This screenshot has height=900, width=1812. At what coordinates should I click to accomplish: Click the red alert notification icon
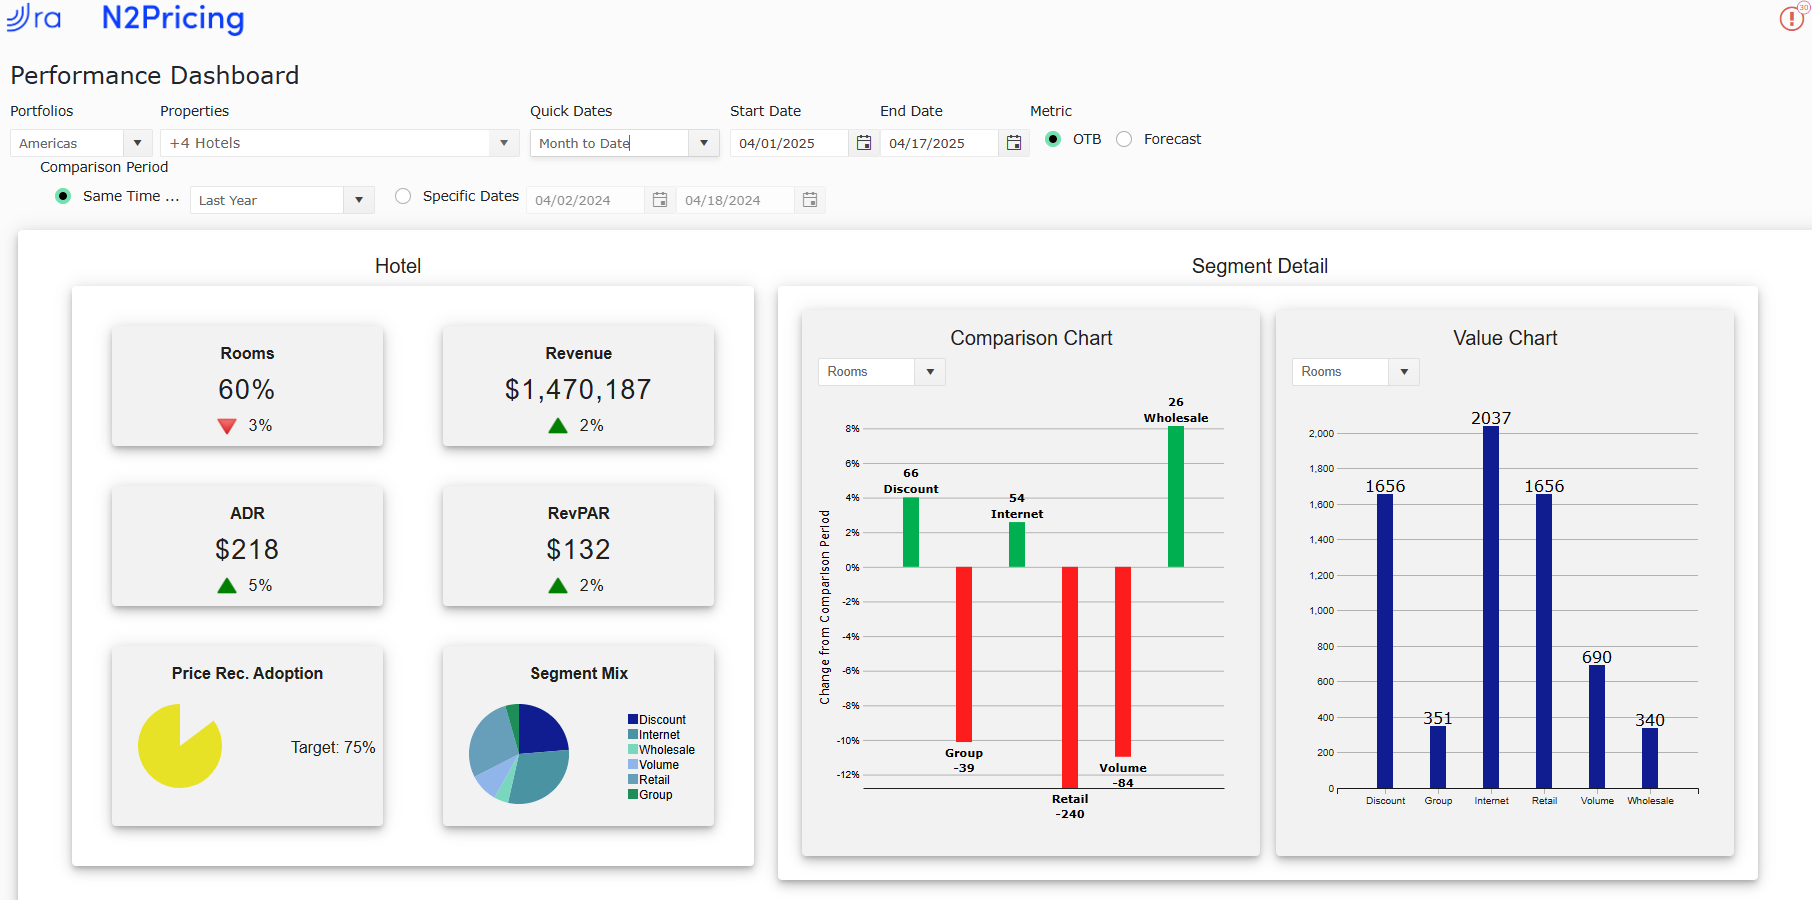1792,18
